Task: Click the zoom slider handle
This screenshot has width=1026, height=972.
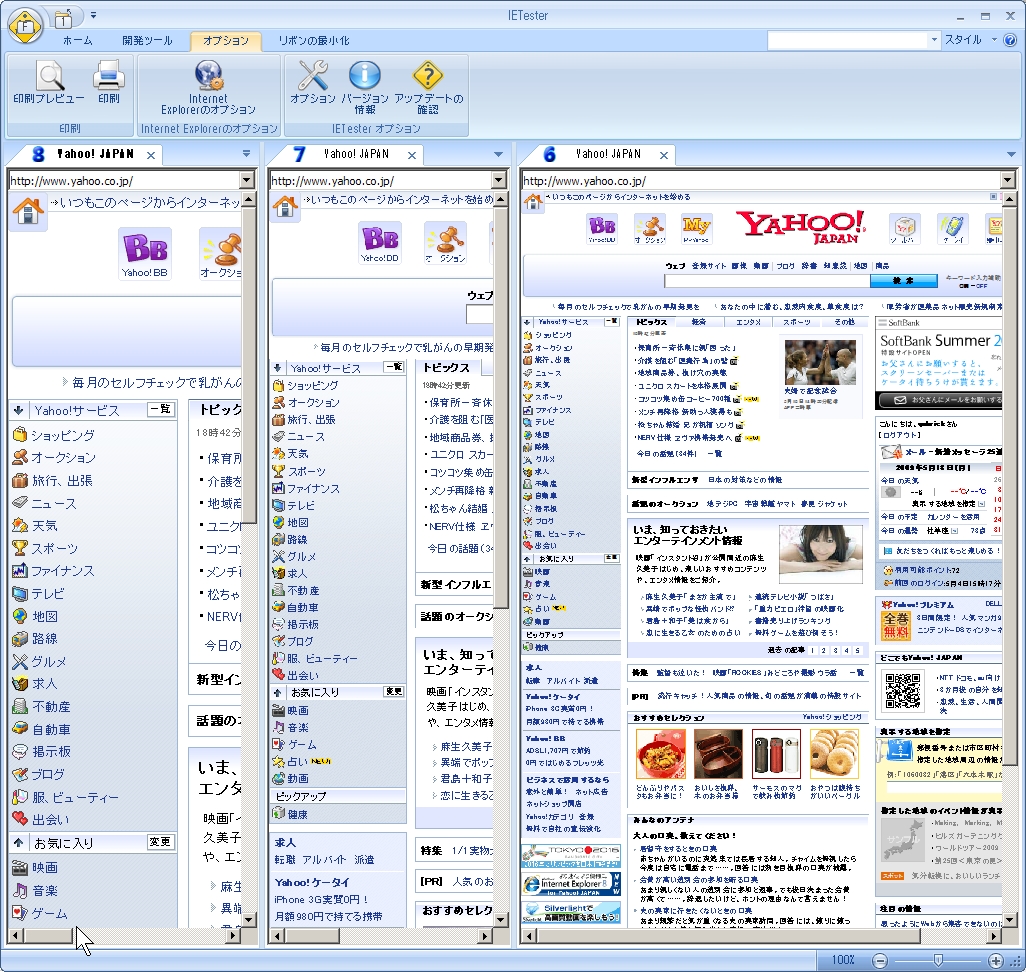Action: (938, 960)
